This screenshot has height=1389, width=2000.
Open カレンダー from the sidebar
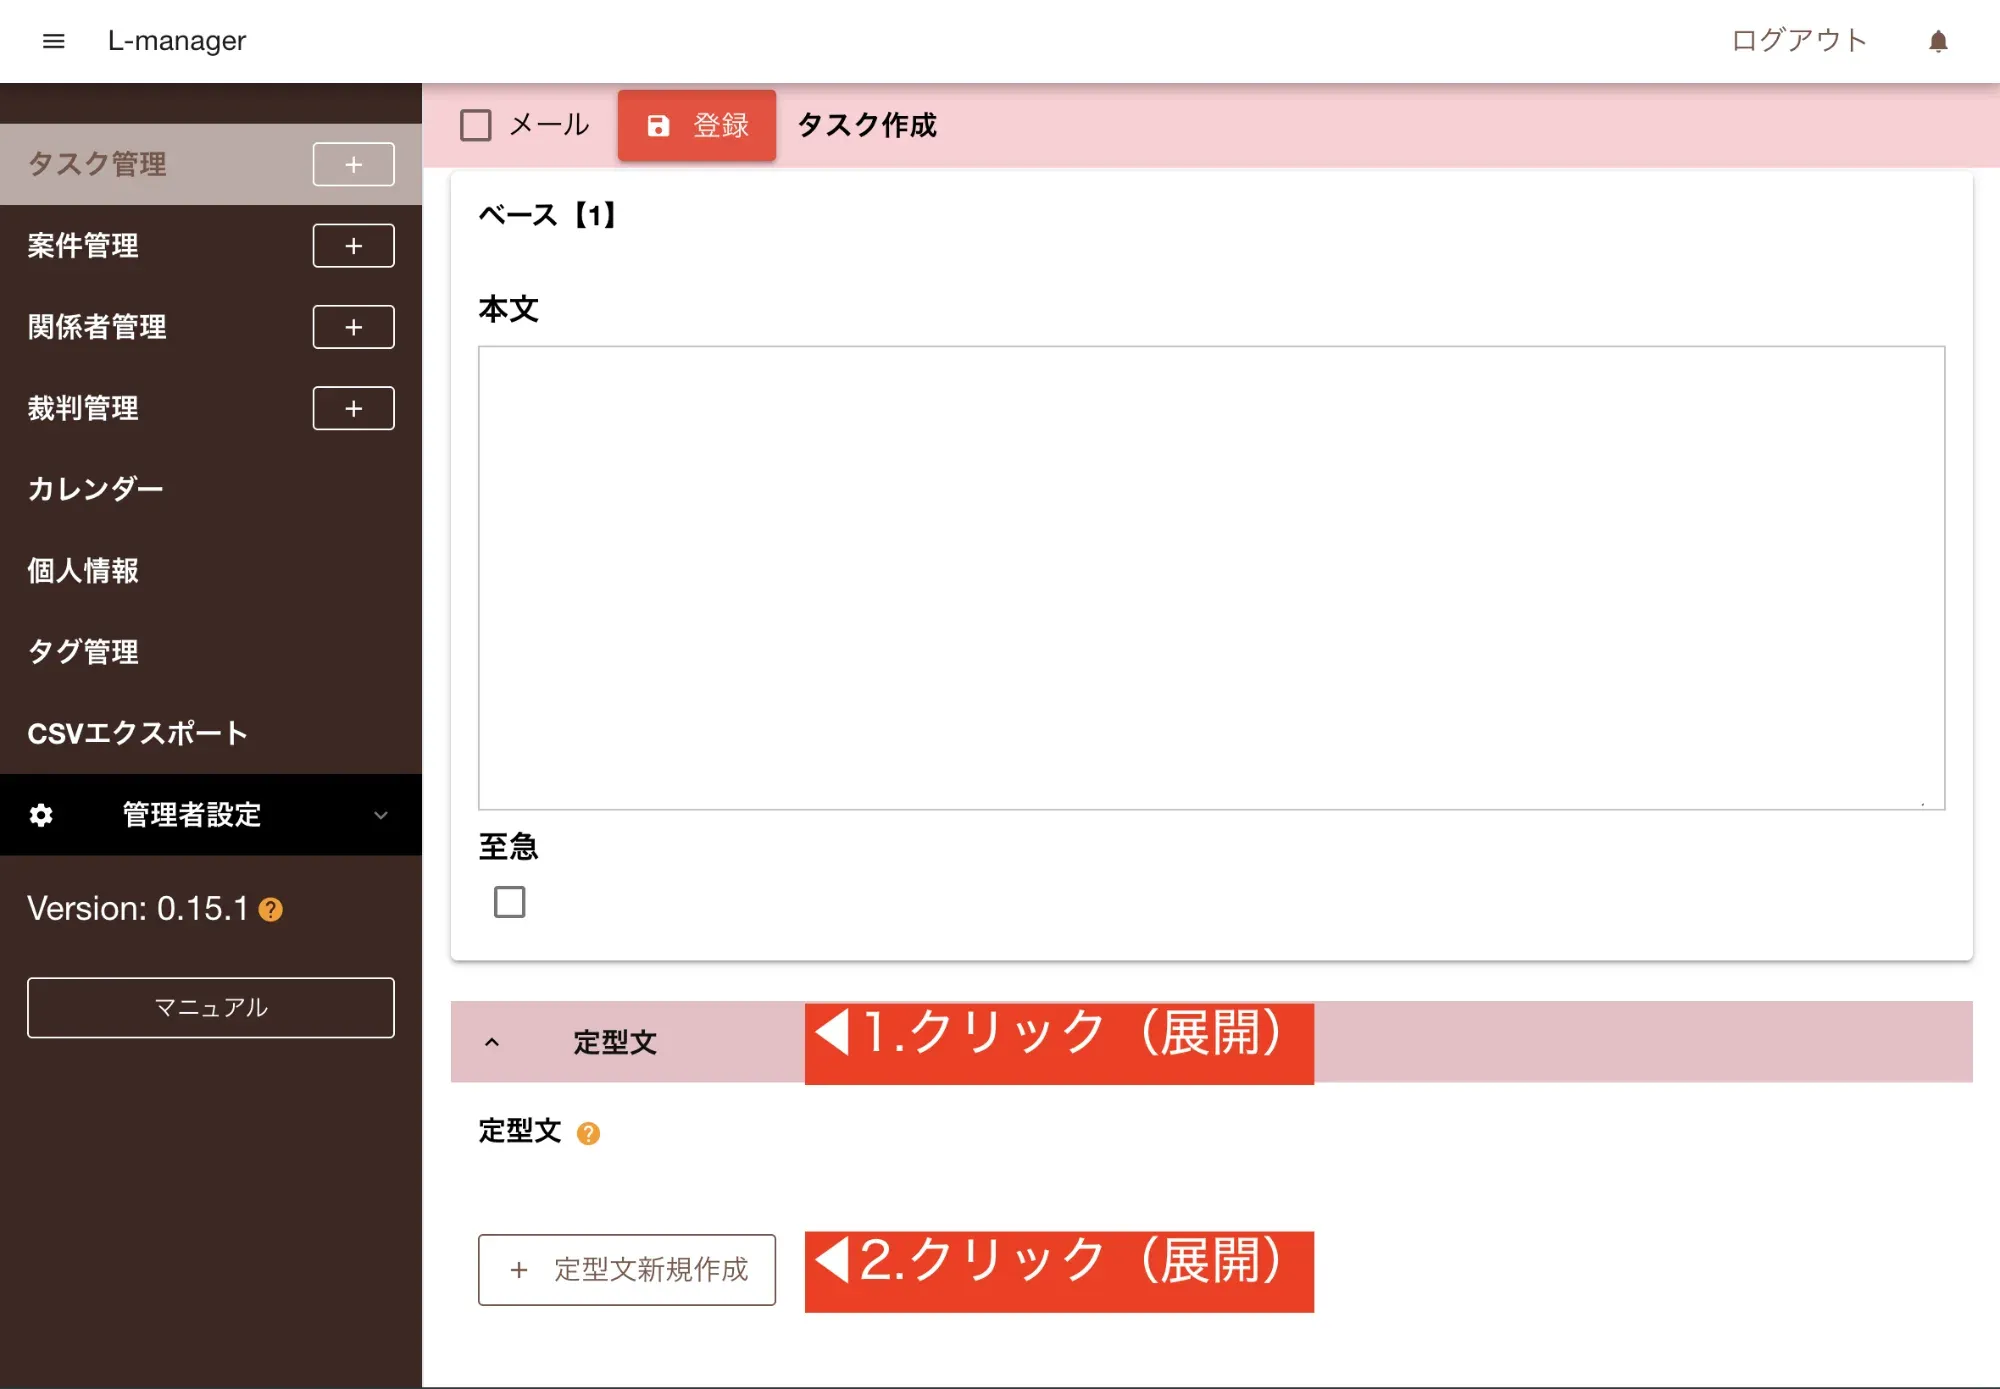click(95, 489)
